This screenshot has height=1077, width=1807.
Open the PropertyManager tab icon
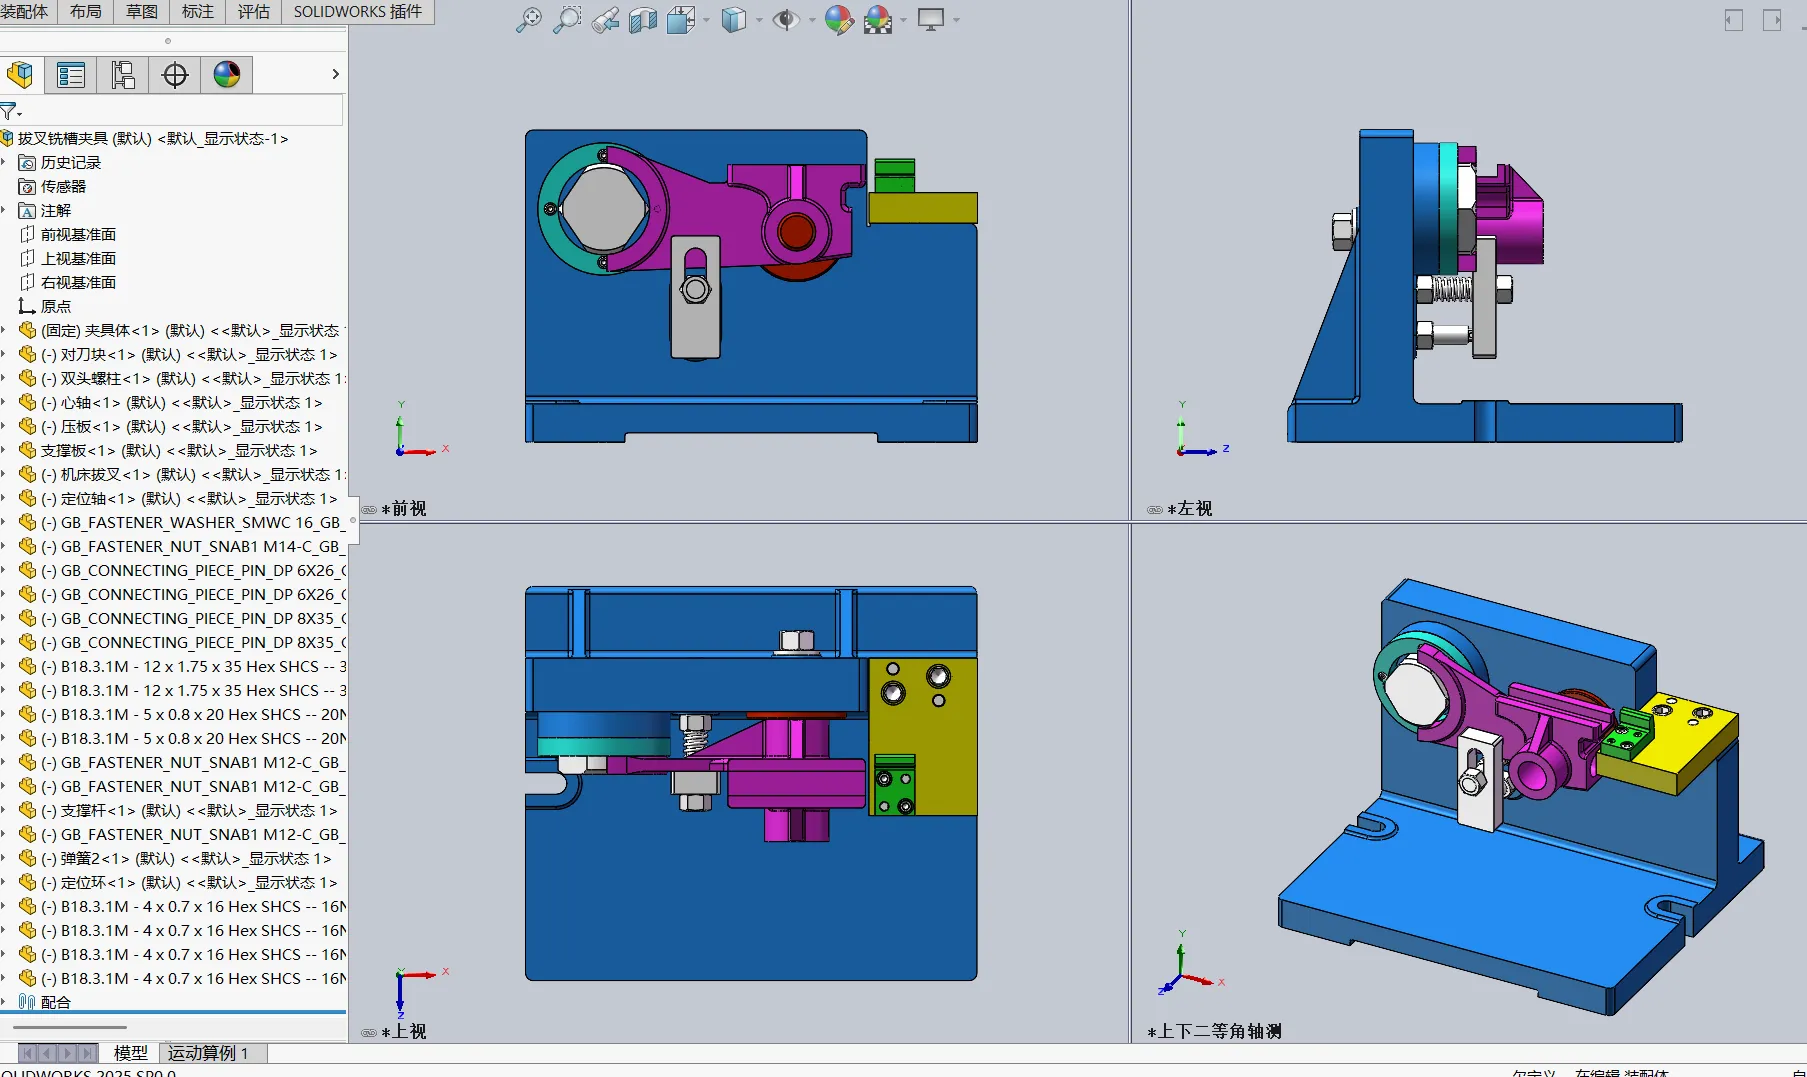[71, 75]
